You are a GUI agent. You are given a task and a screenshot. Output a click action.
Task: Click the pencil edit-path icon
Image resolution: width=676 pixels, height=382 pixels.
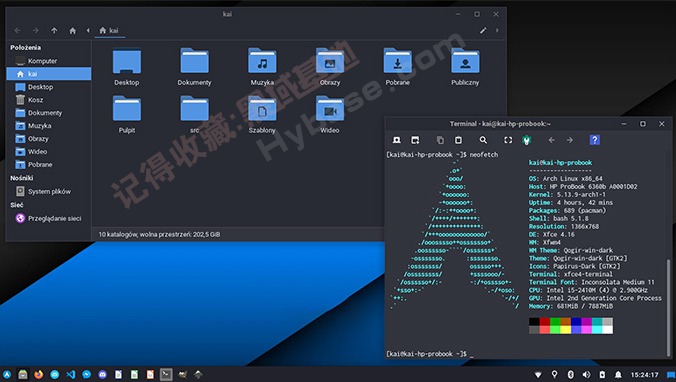click(483, 31)
